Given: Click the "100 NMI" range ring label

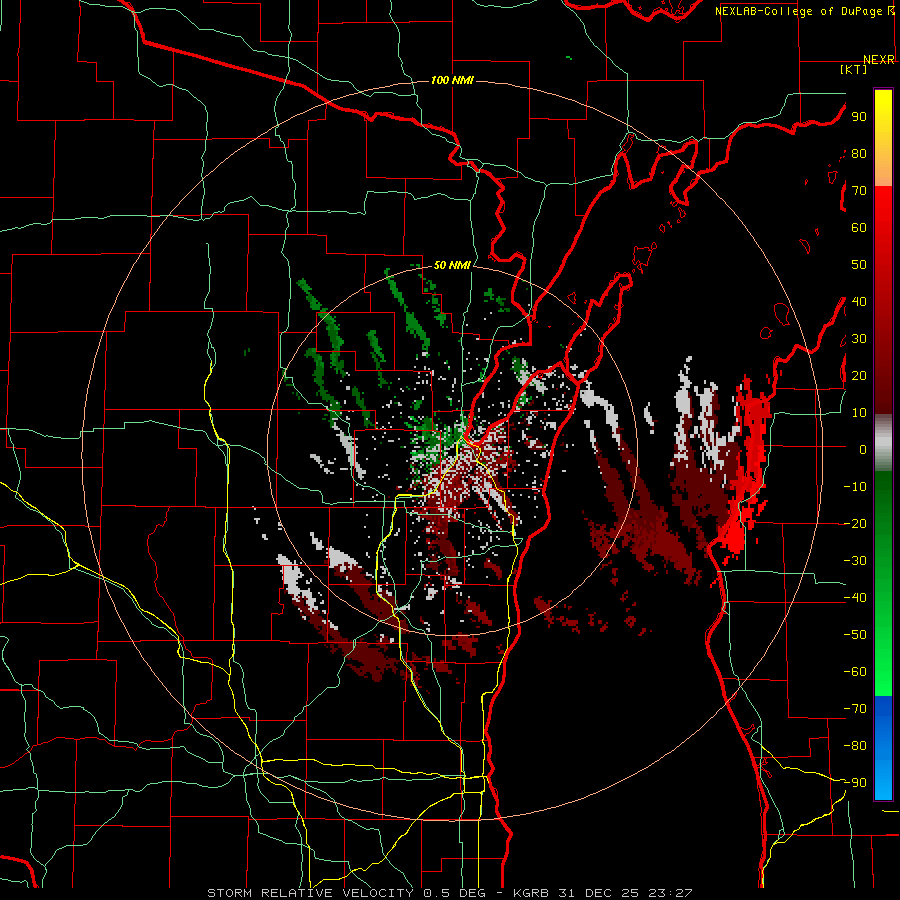Looking at the screenshot, I should pyautogui.click(x=452, y=80).
